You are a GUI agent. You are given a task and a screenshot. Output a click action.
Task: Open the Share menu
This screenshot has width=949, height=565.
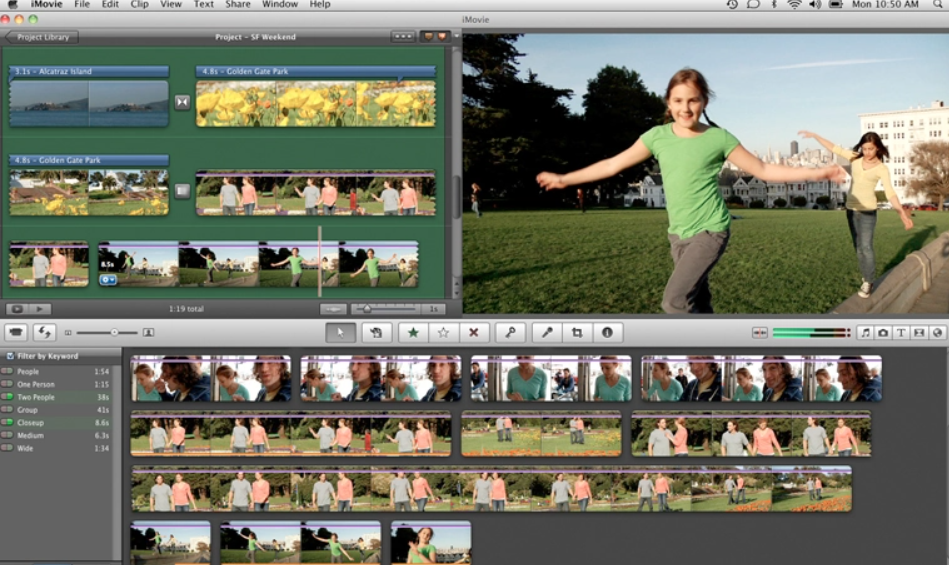(x=238, y=5)
